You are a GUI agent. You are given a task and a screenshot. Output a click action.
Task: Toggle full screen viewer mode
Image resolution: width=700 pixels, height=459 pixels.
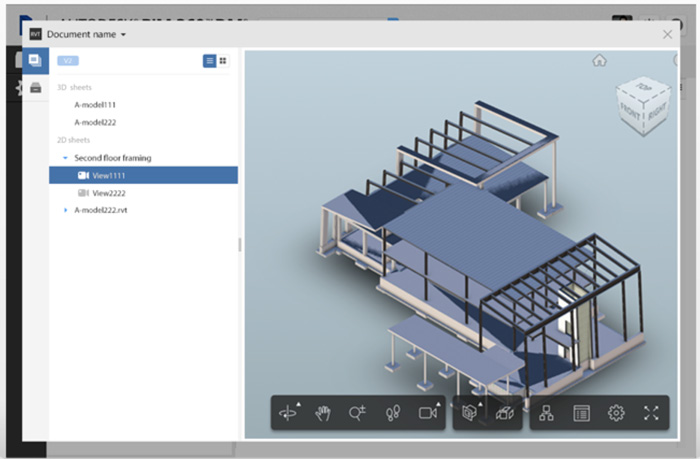(651, 413)
